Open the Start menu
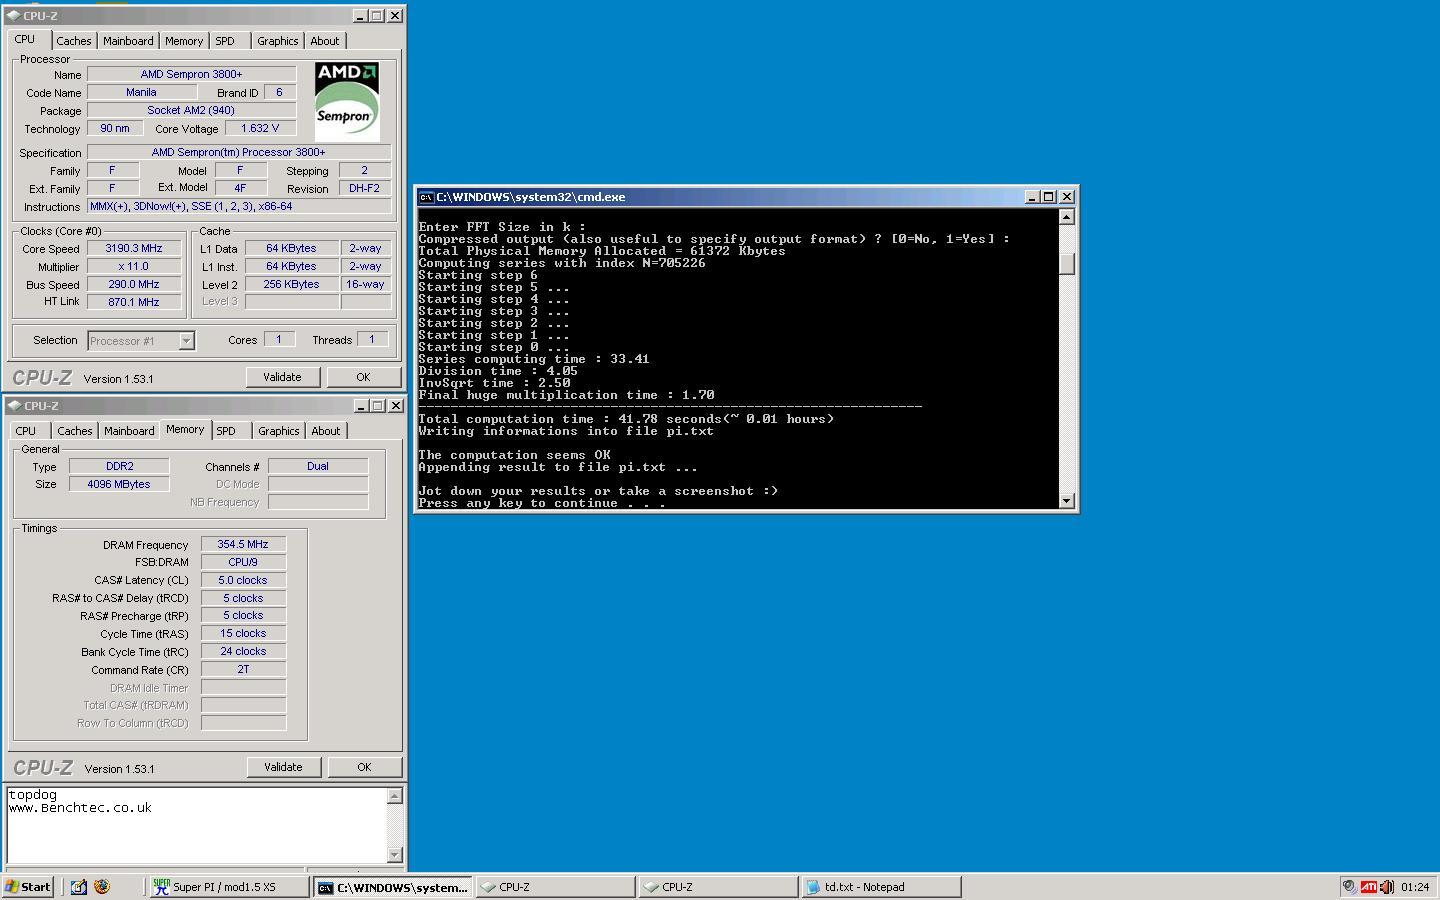Image resolution: width=1440 pixels, height=900 pixels. point(28,887)
